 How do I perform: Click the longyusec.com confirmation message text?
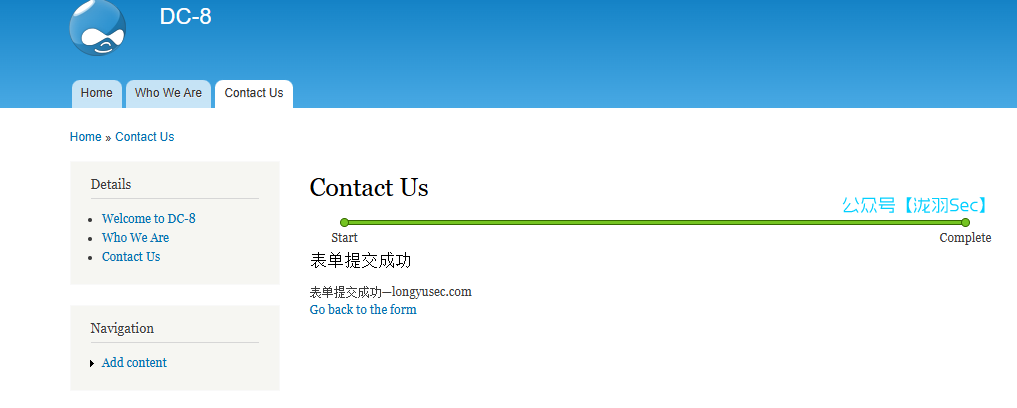[x=390, y=292]
